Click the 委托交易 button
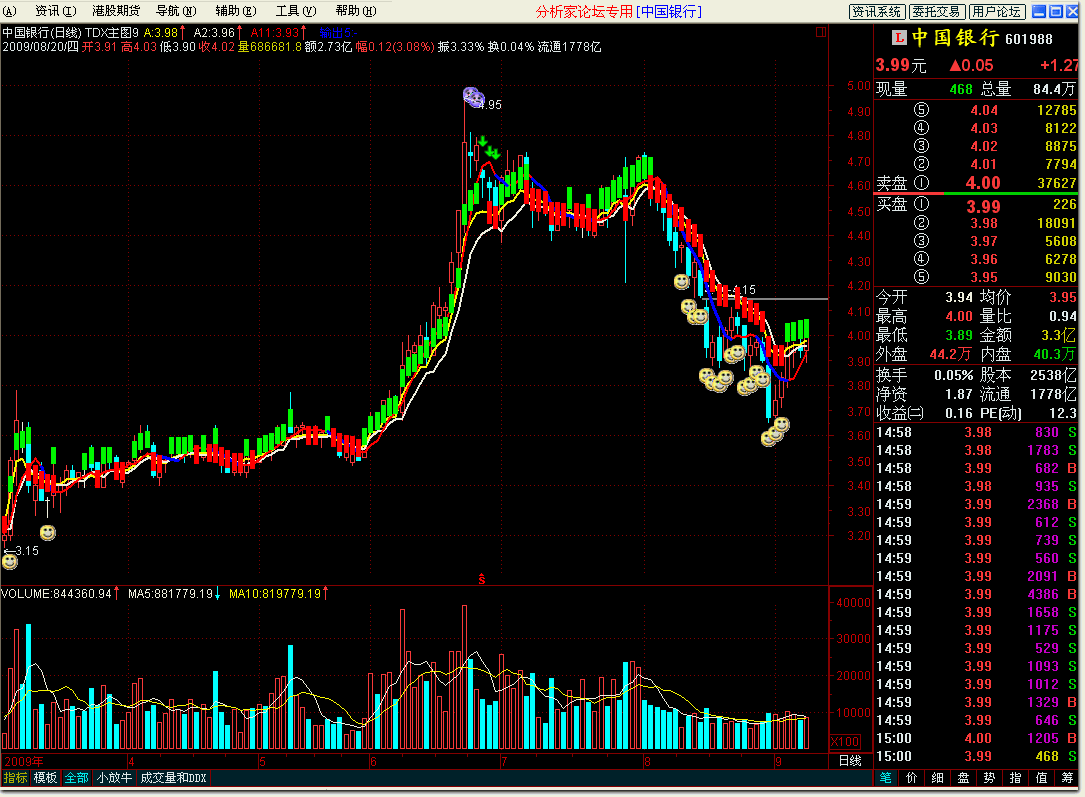1085x797 pixels. coord(936,12)
